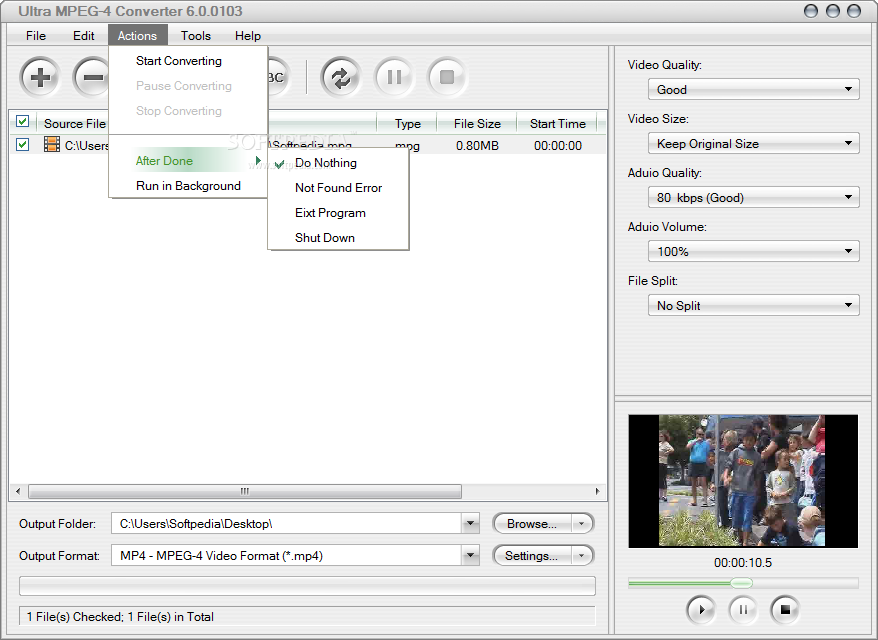878x640 pixels.
Task: Click the 00:00:00 start time cell
Action: [558, 146]
